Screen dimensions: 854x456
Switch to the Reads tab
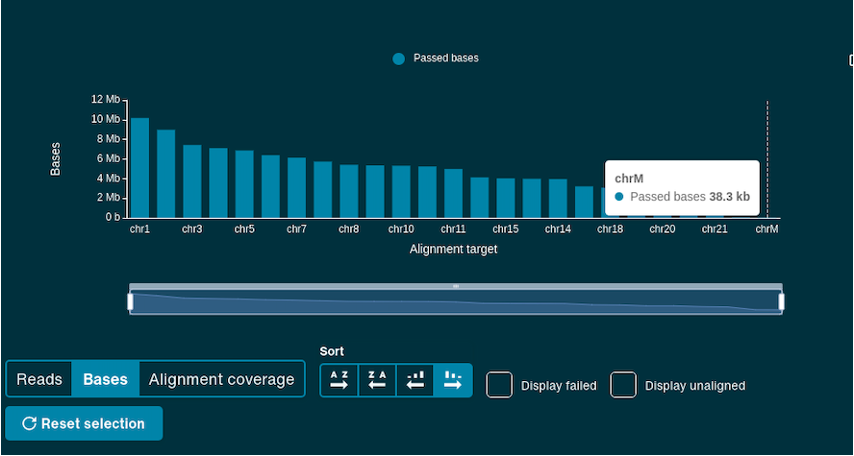pyautogui.click(x=39, y=379)
